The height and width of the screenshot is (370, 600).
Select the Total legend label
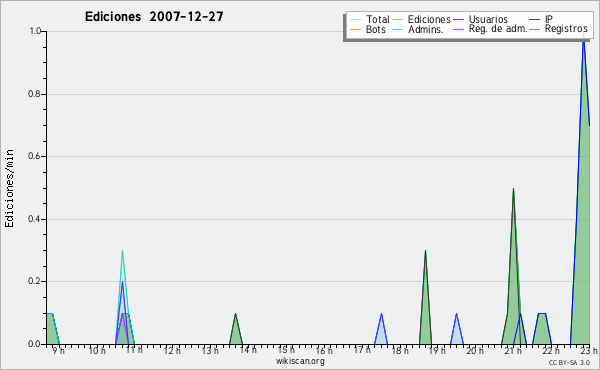point(377,19)
